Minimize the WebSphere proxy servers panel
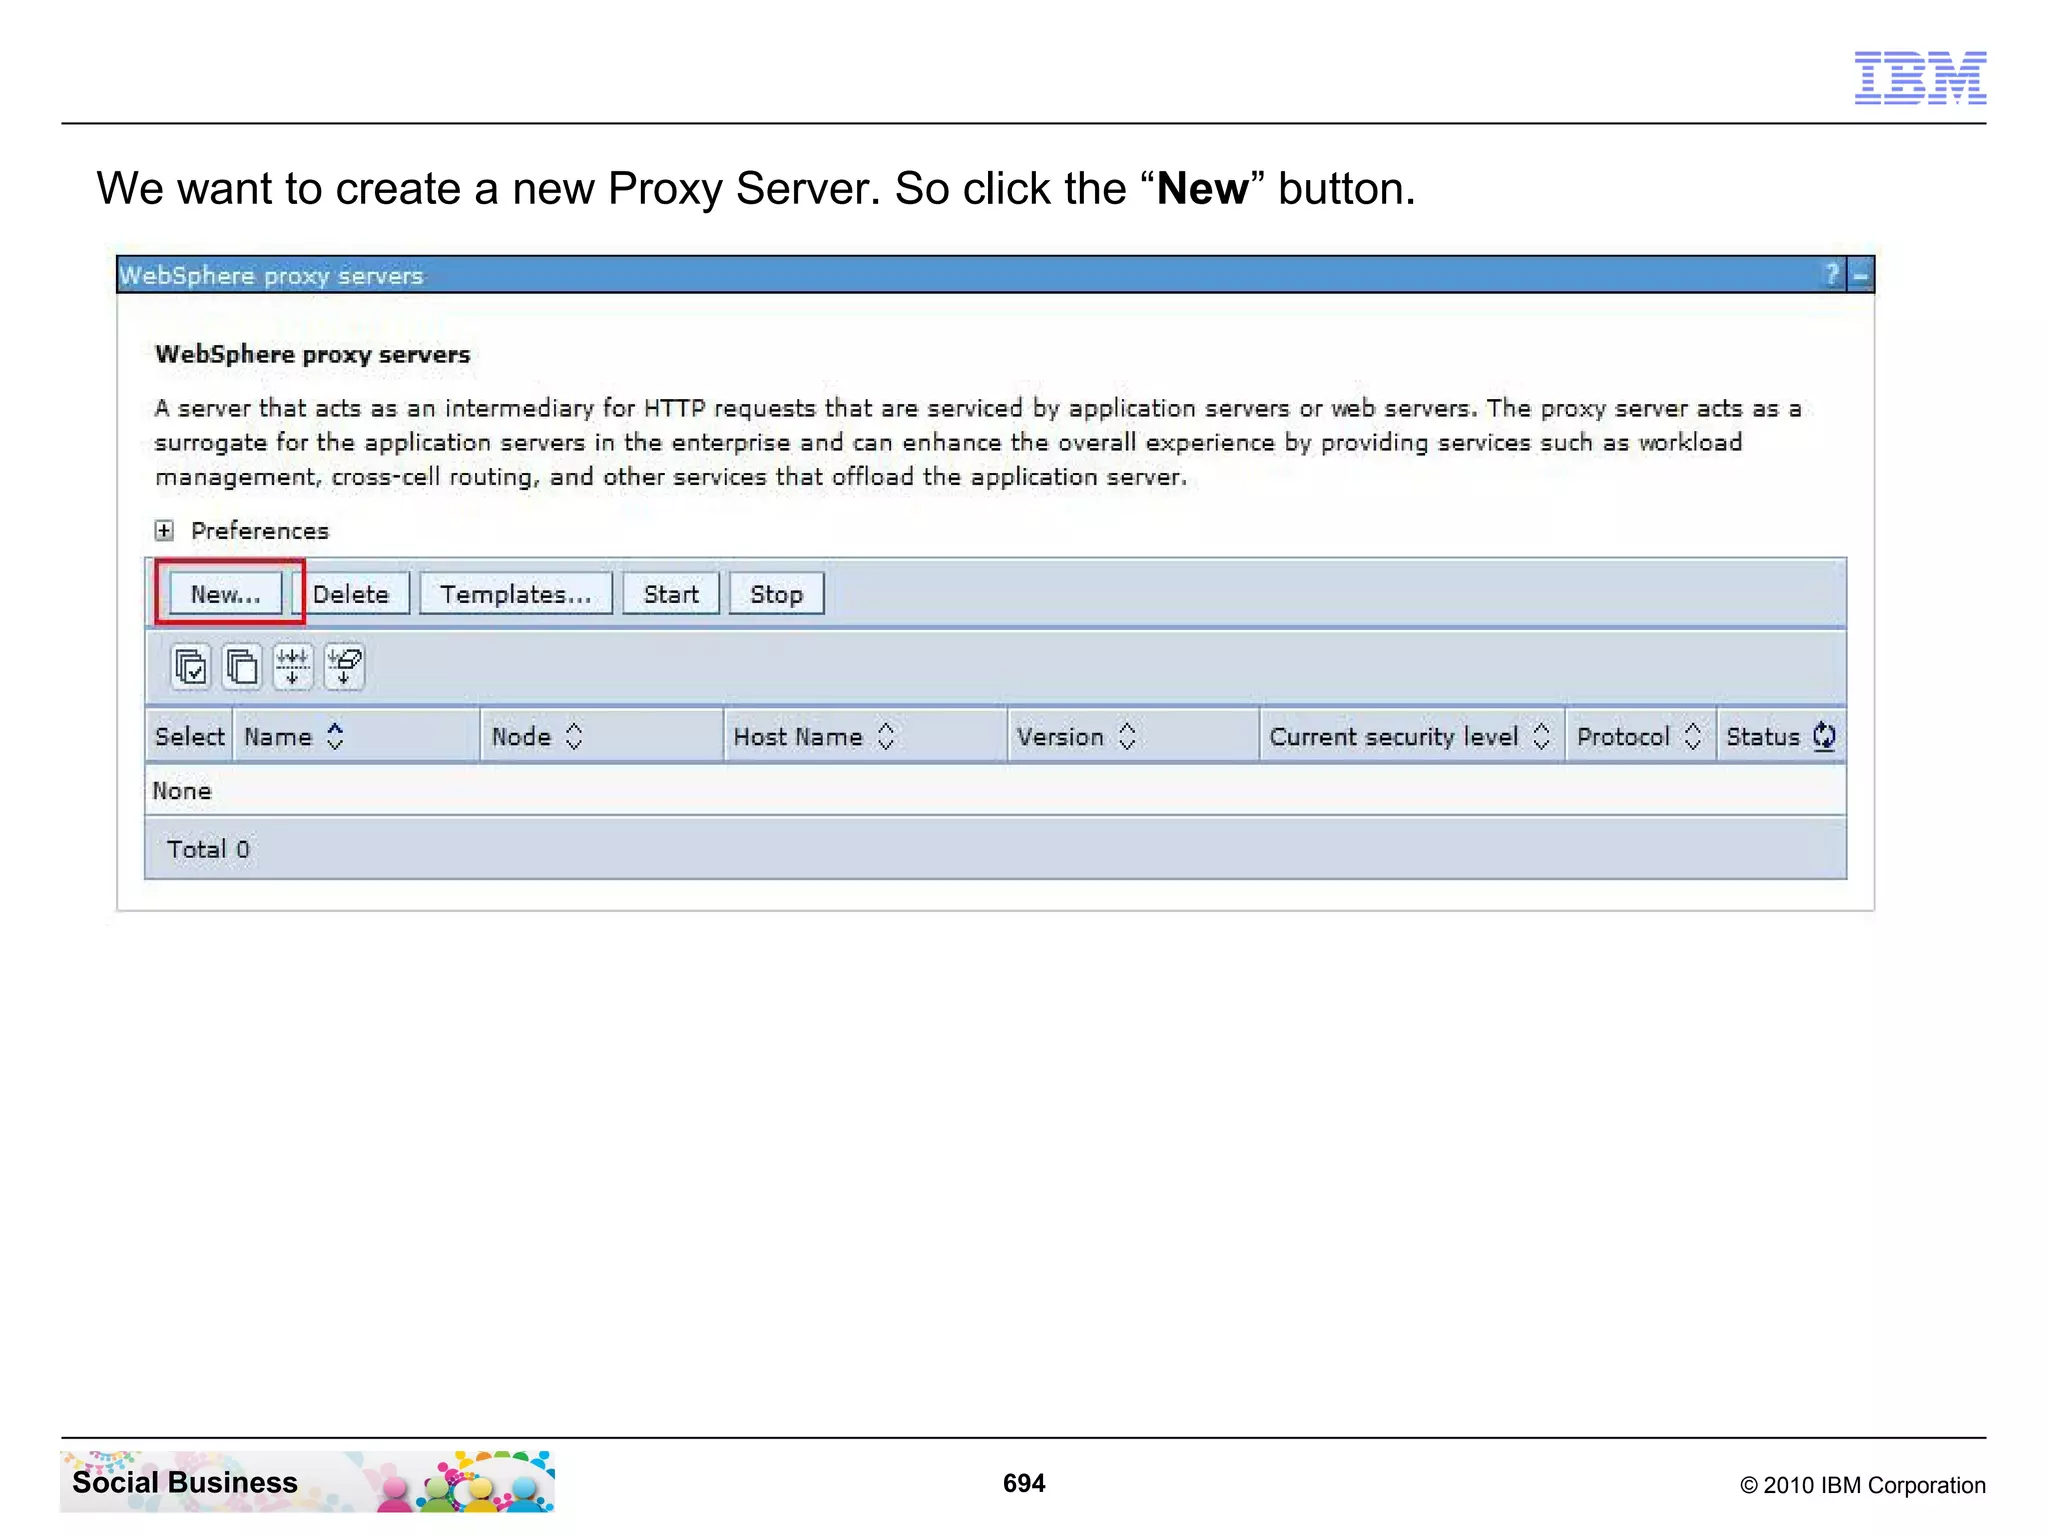Screen dimensions: 2048x1536 click(1860, 274)
